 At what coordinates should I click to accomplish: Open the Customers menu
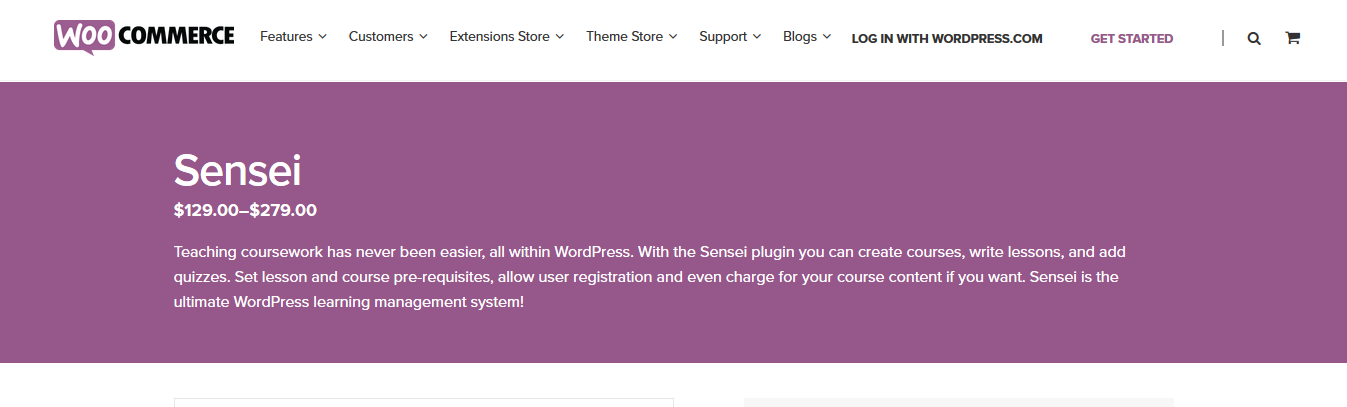(x=388, y=36)
